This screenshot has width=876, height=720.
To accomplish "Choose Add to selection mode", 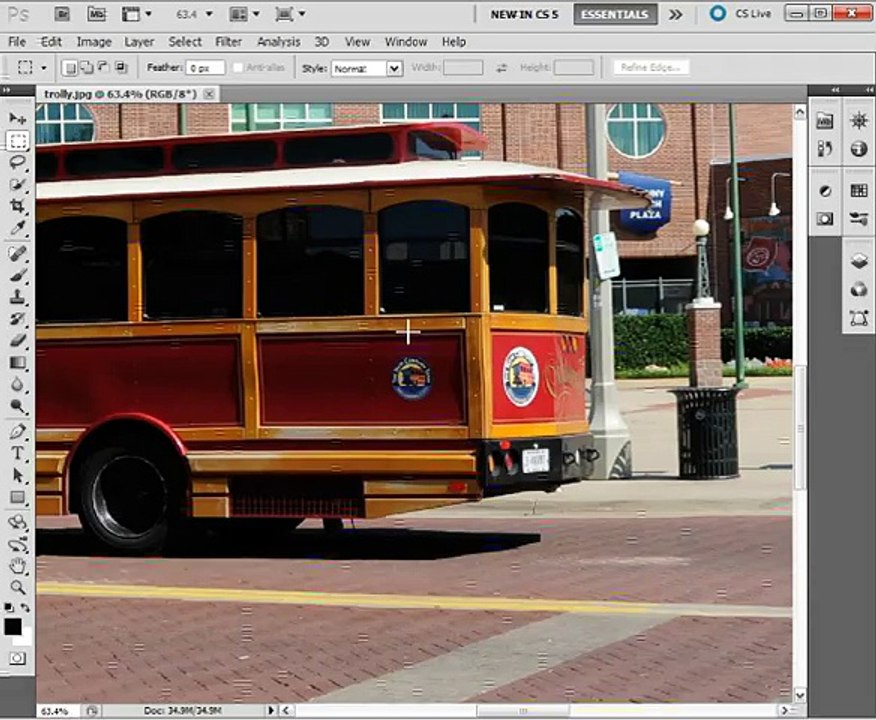I will click(x=87, y=68).
